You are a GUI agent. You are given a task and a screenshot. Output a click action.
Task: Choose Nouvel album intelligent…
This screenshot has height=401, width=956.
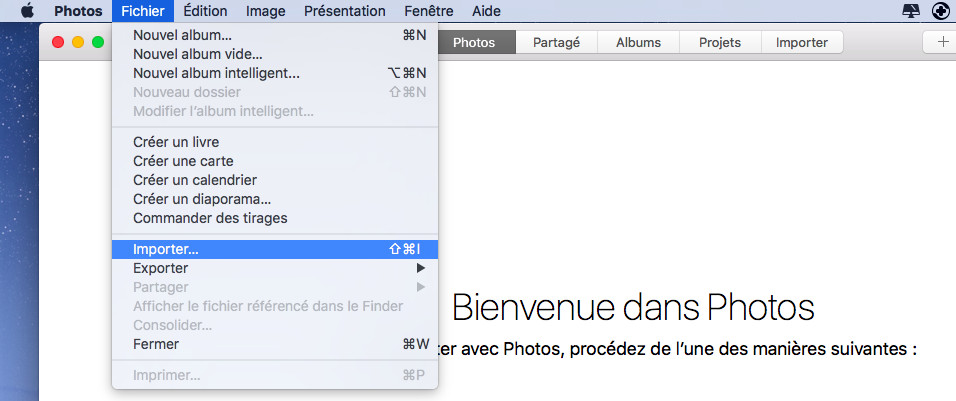pyautogui.click(x=275, y=73)
